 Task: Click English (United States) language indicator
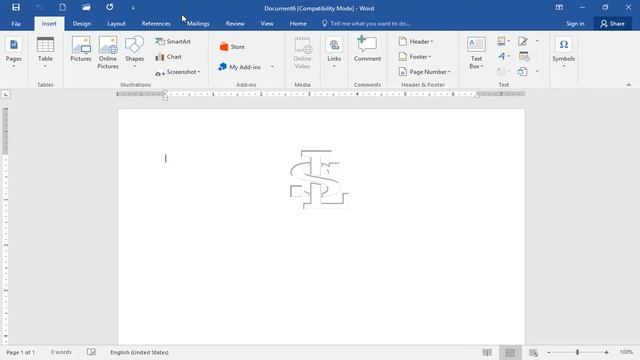click(x=139, y=352)
